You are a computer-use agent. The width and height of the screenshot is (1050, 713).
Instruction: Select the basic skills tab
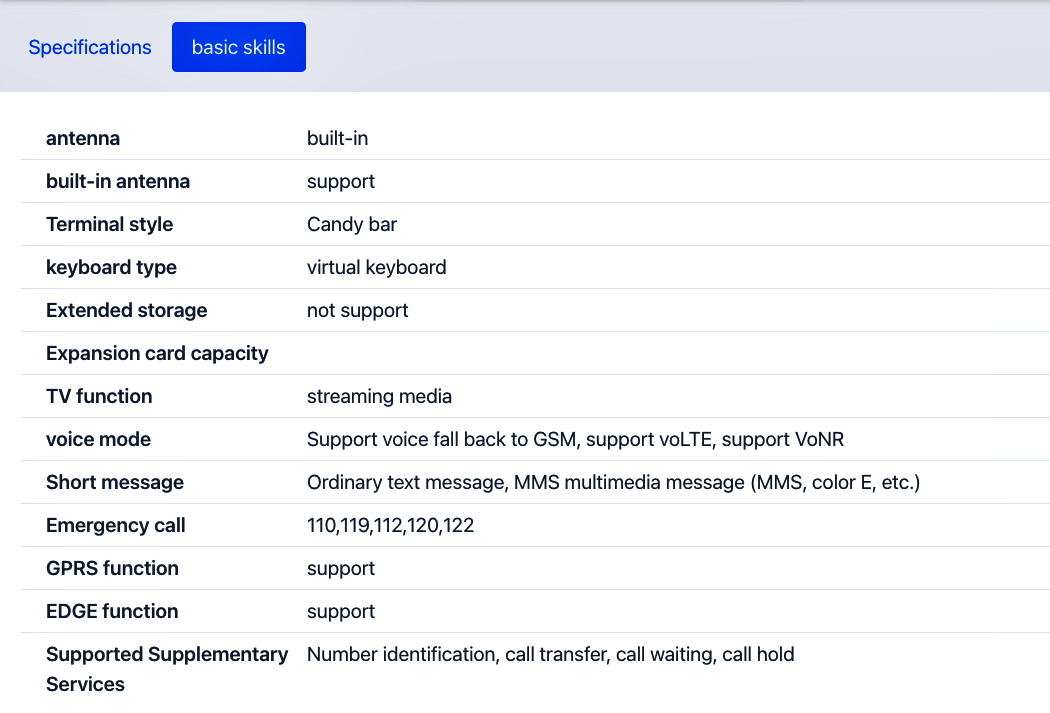coord(238,47)
